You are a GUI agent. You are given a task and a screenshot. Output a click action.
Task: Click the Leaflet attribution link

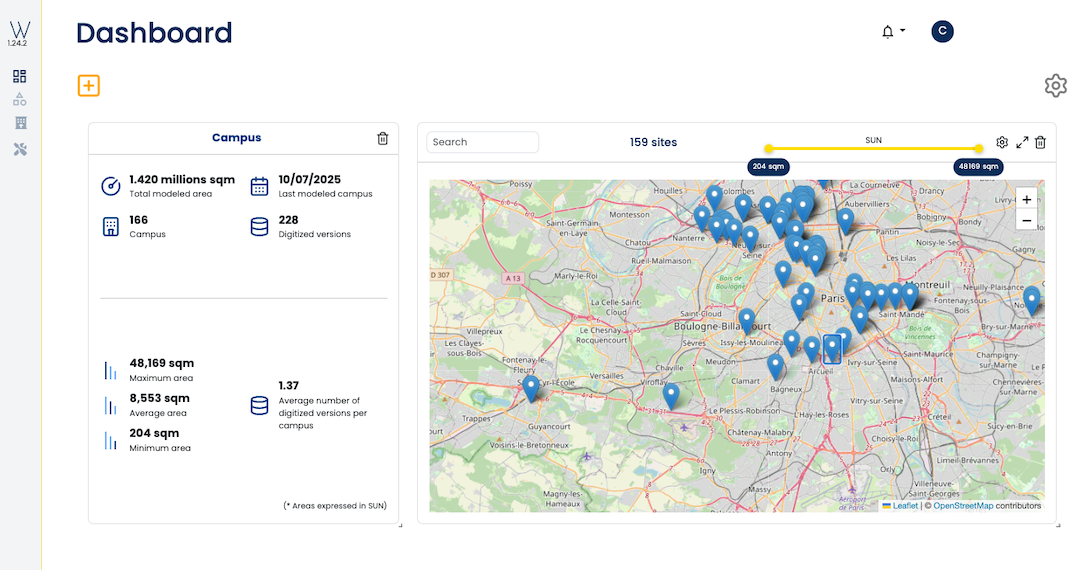[904, 506]
